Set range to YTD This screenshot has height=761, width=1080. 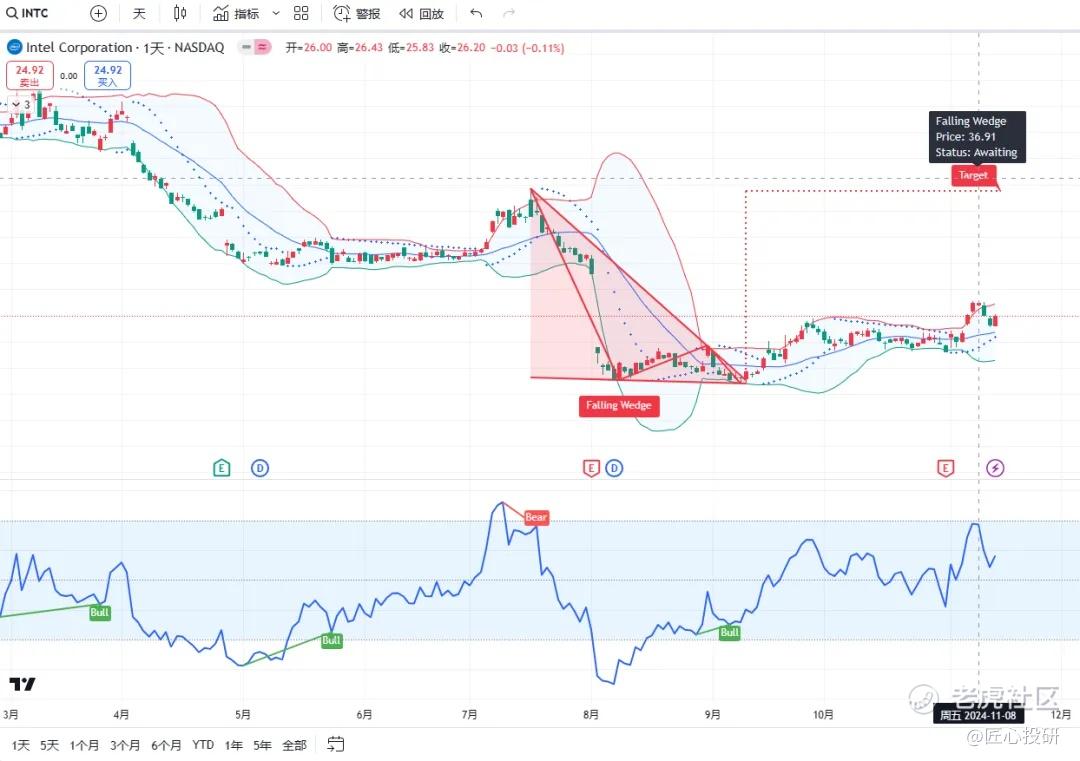coord(202,745)
